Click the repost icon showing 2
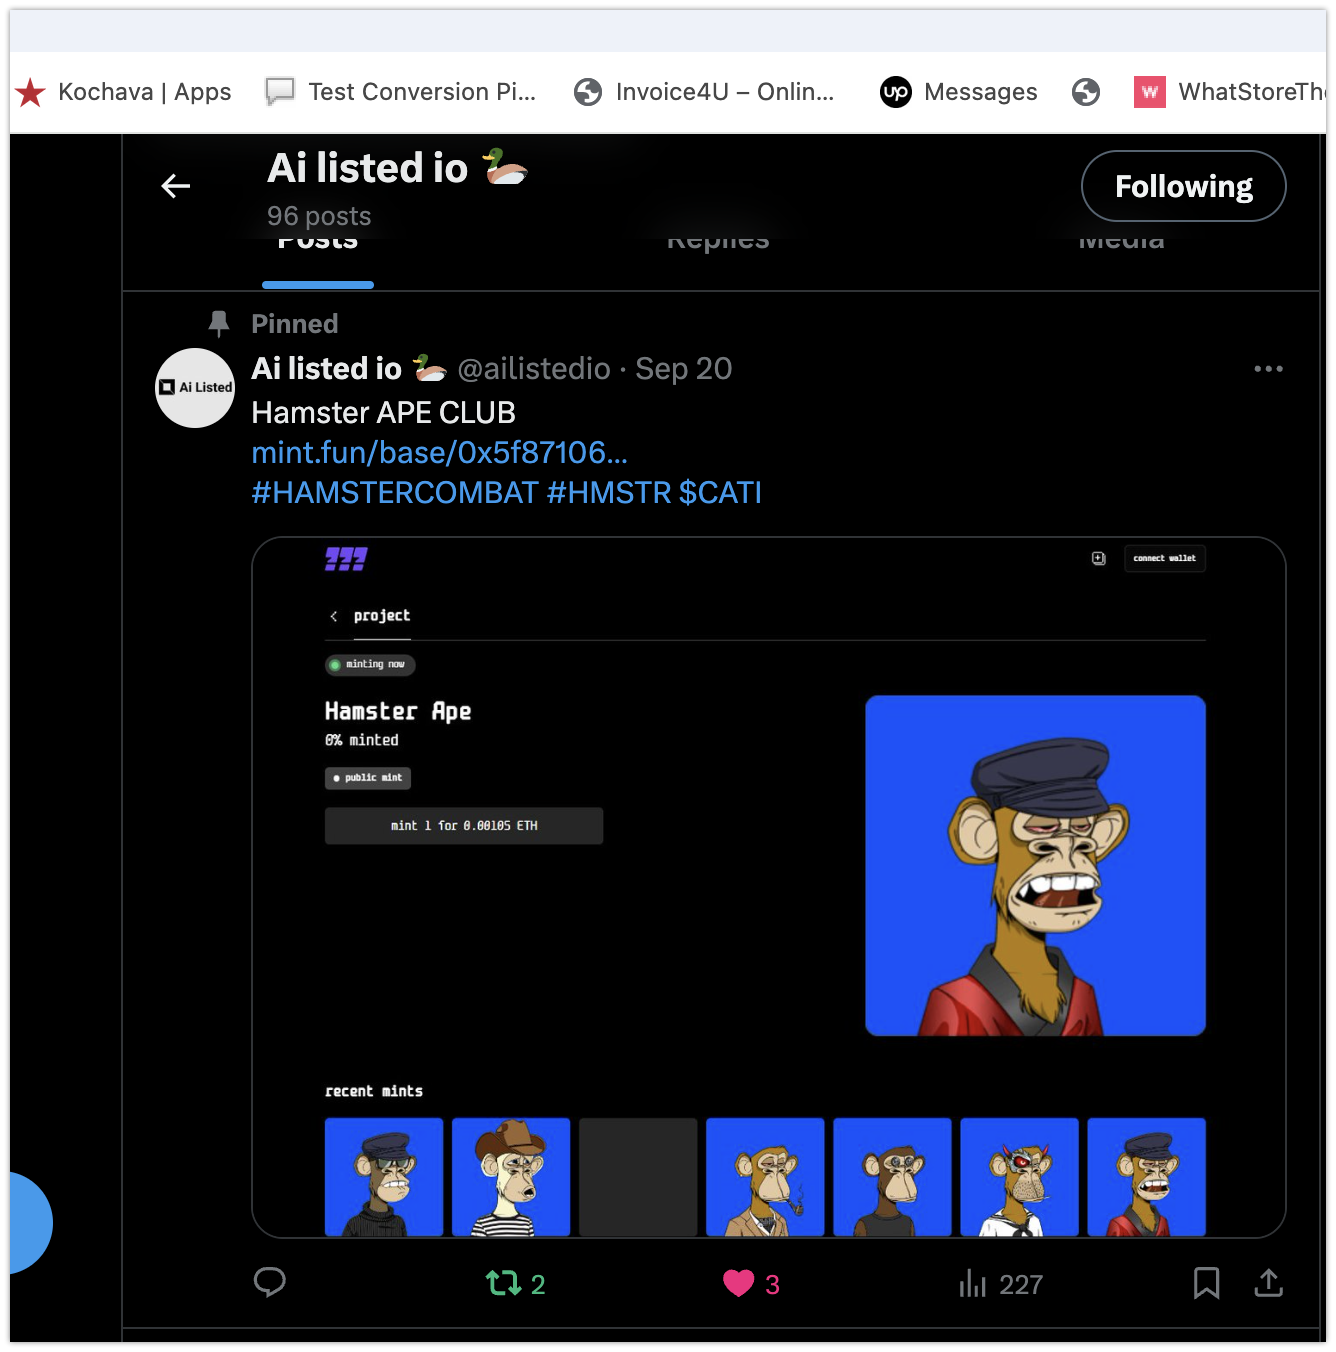Viewport: 1336px width, 1352px height. pos(515,1284)
